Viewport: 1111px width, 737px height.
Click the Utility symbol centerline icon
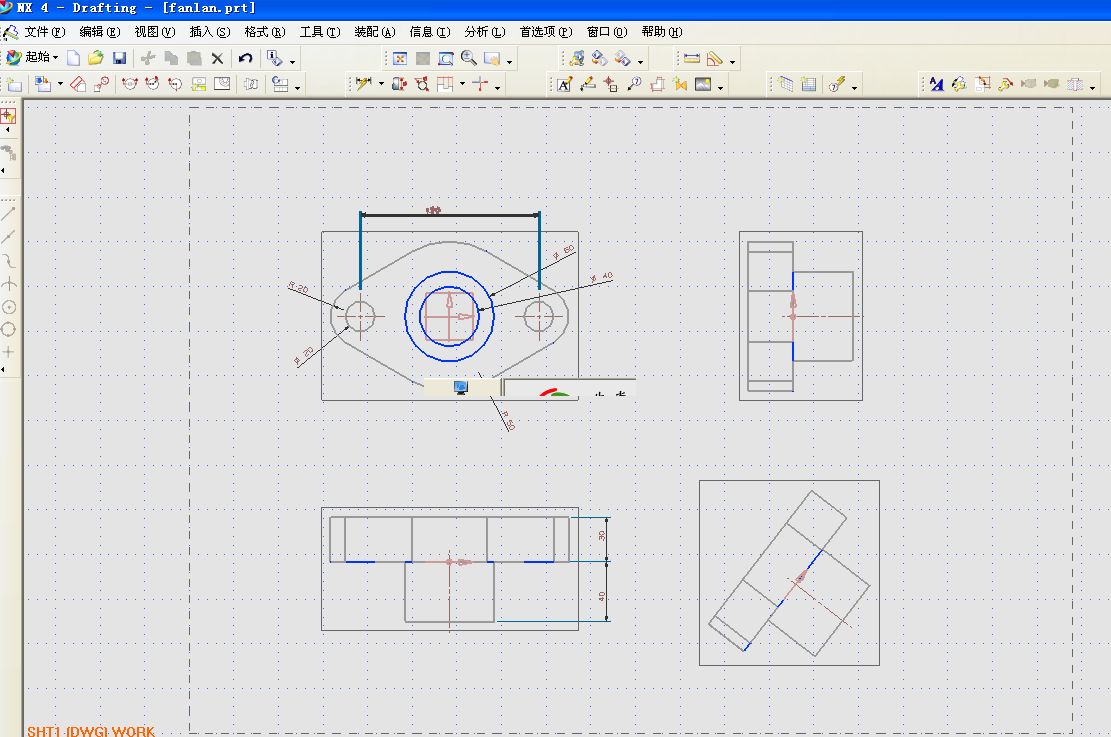pos(481,84)
